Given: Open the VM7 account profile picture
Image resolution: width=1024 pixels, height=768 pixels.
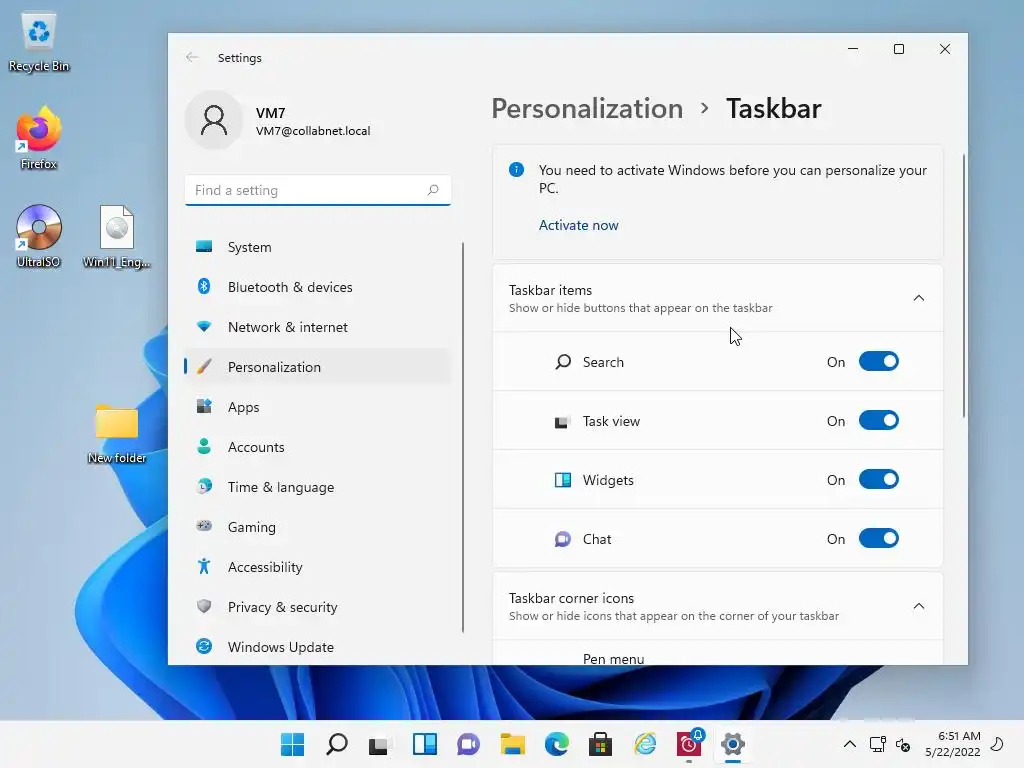Looking at the screenshot, I should (x=214, y=120).
